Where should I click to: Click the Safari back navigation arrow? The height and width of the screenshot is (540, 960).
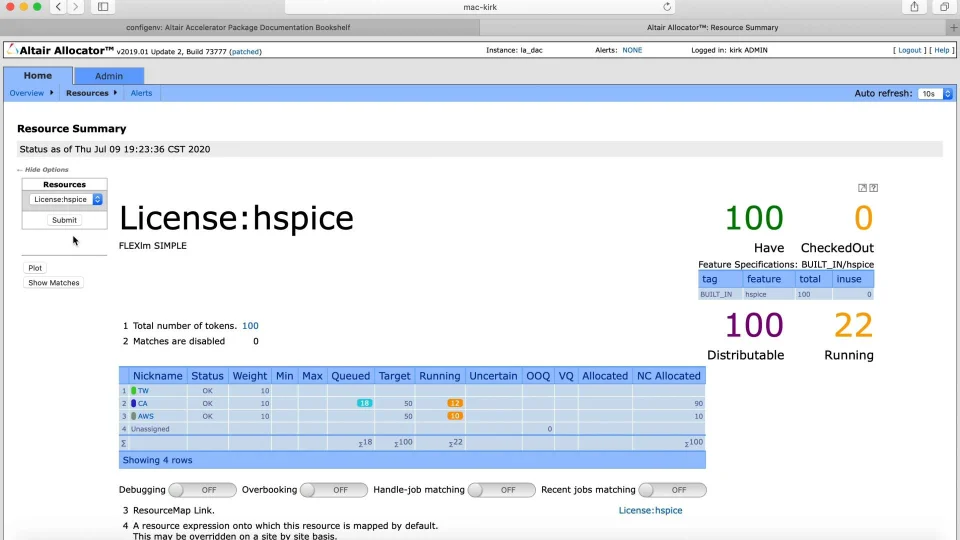57,7
